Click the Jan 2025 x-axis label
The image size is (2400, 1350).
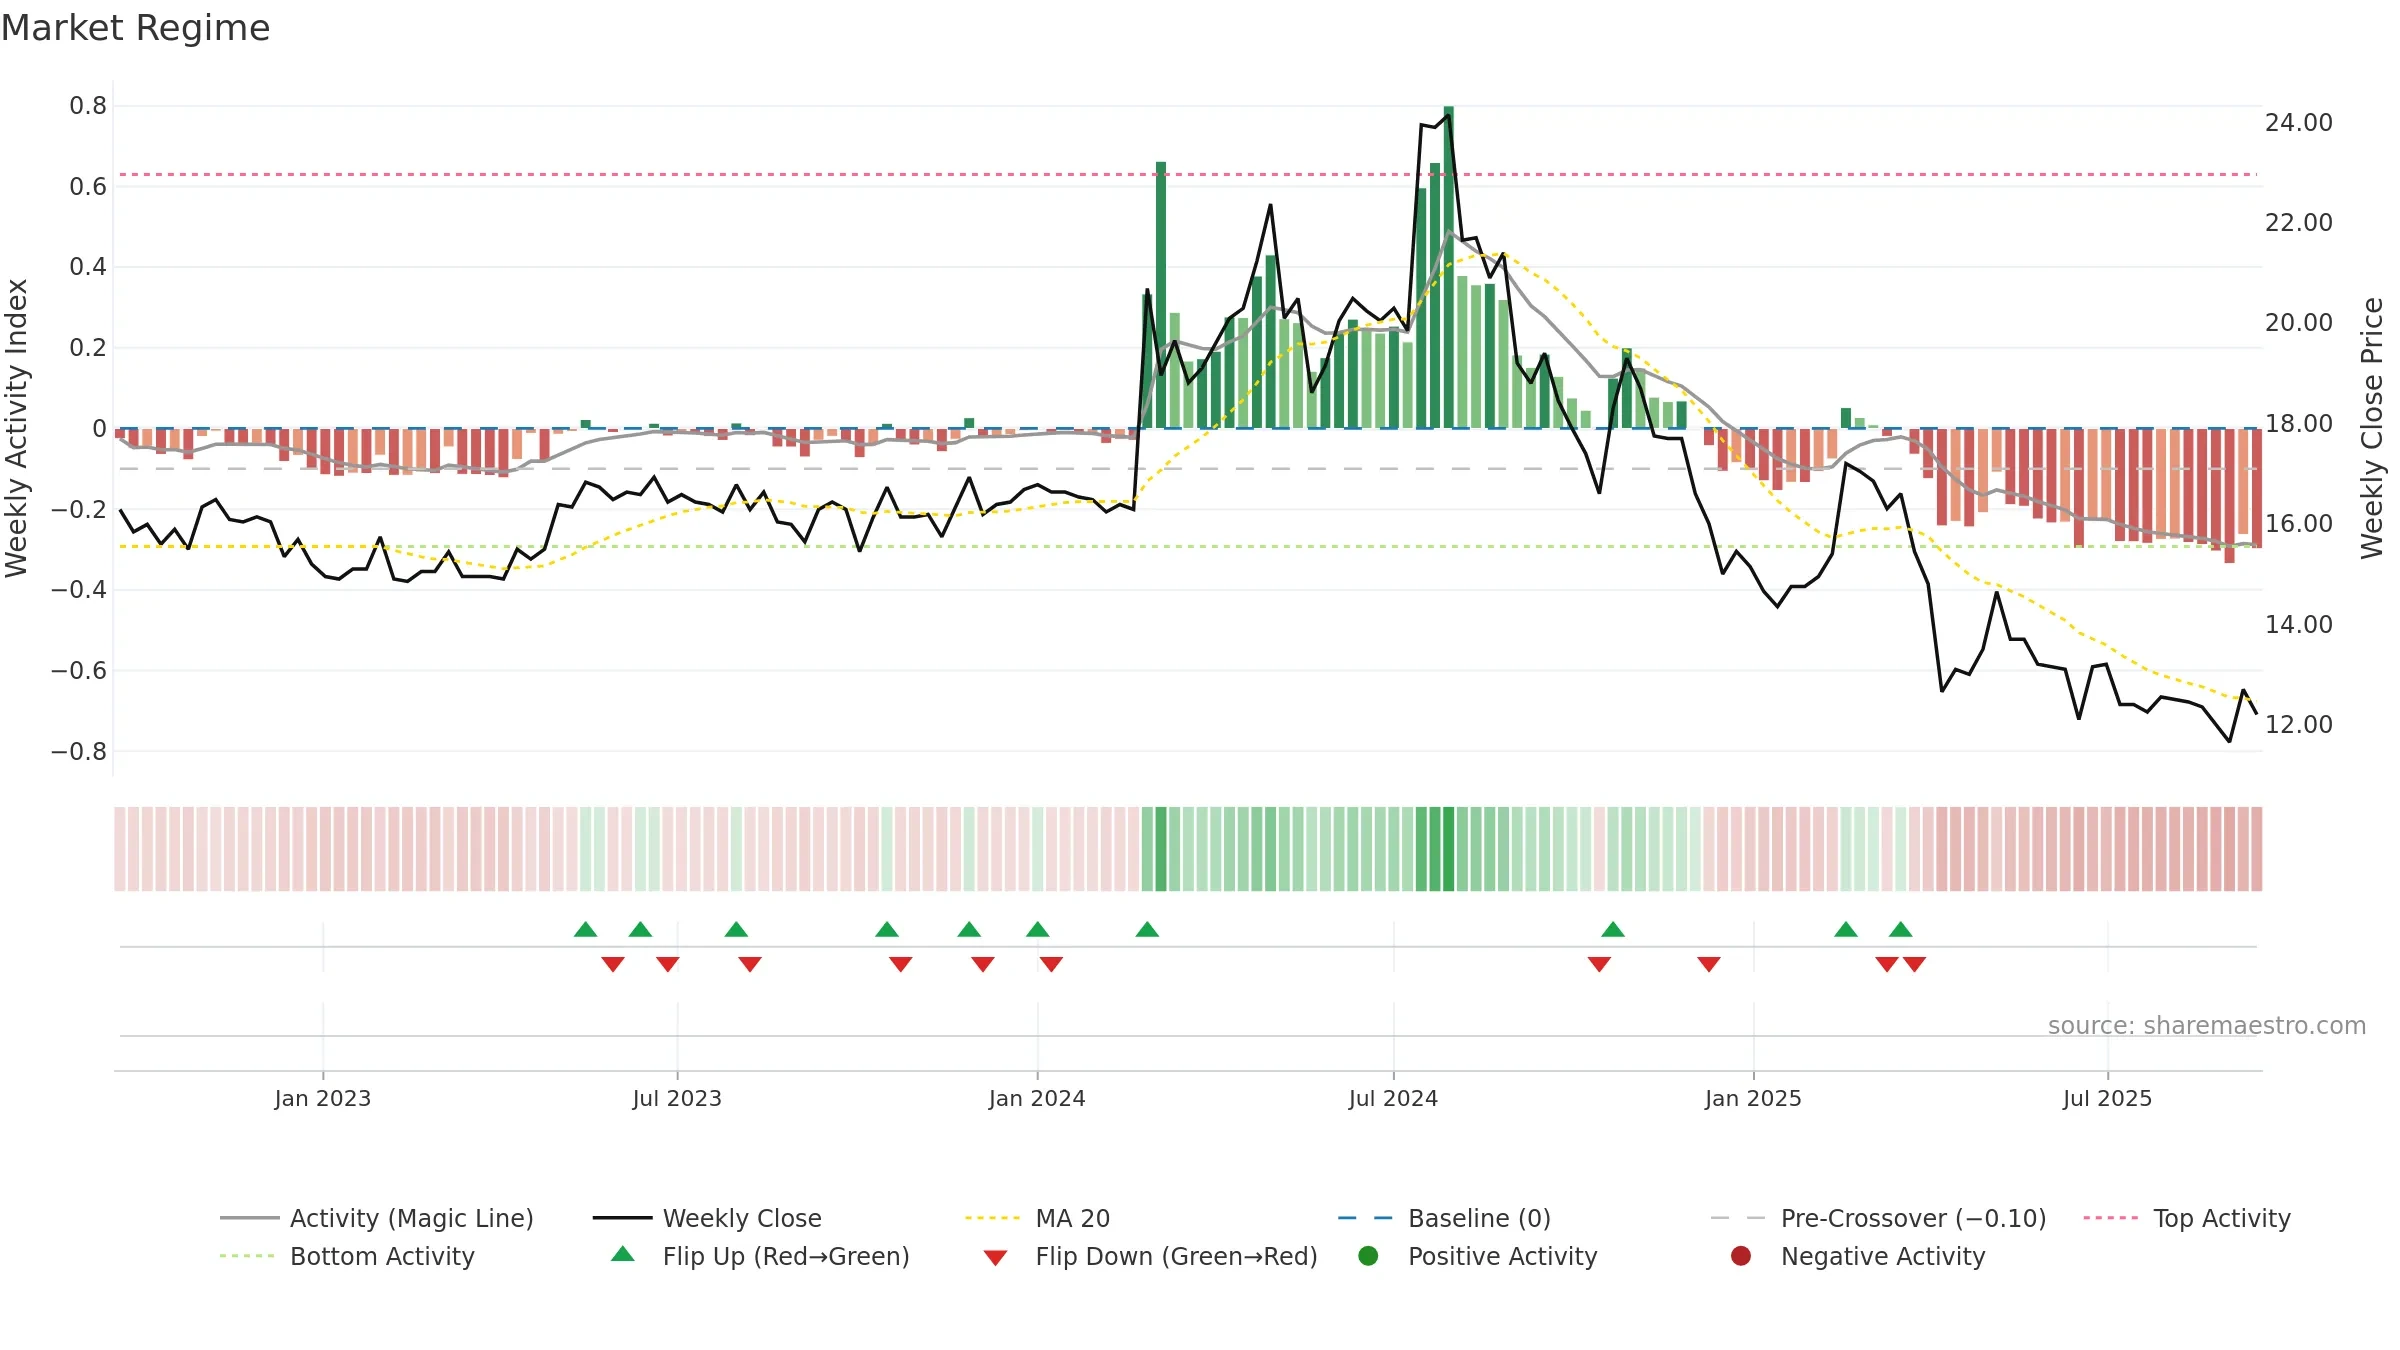(x=1753, y=1098)
